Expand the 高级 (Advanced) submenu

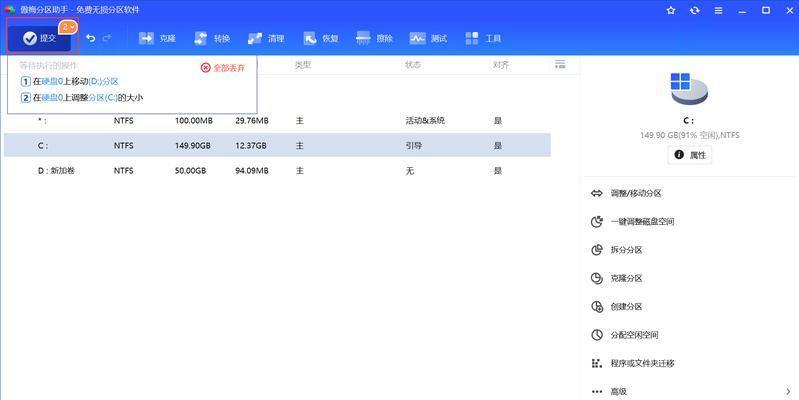[x=690, y=391]
